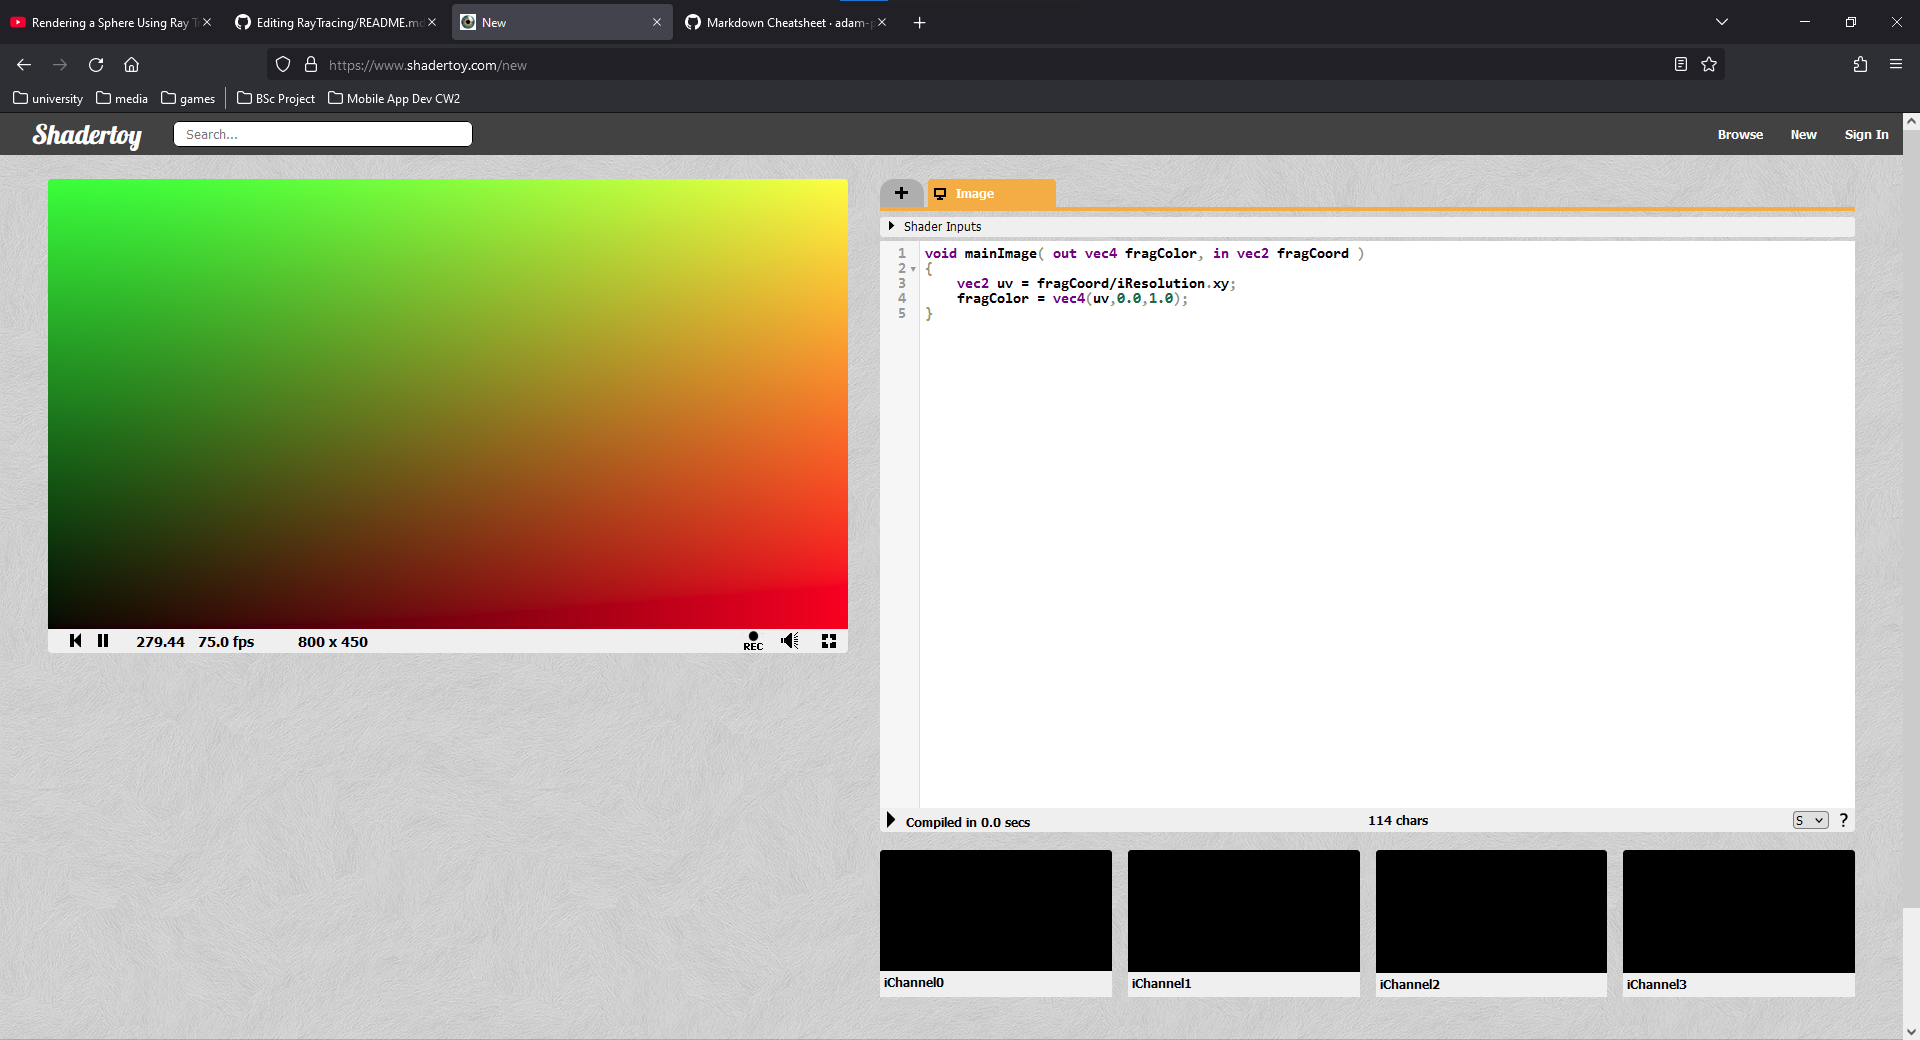Screen dimensions: 1920x1040
Task: Enter fullscreen with the expand icon
Action: tap(828, 641)
